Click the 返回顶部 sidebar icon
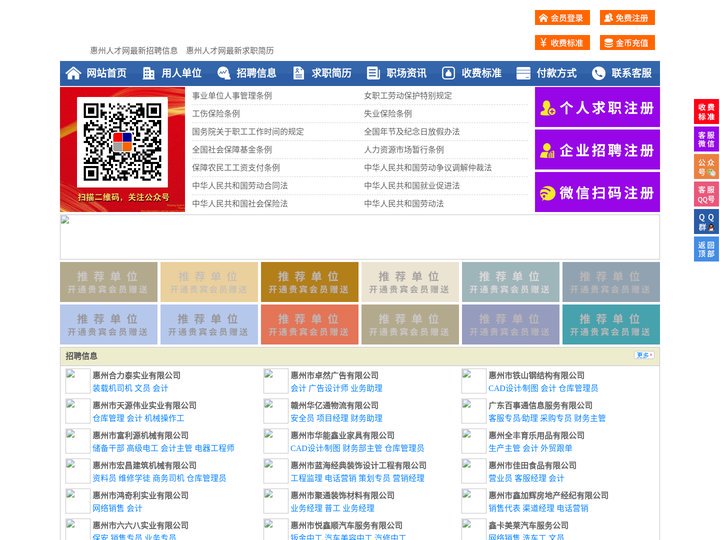Screen dimensions: 720x540 706,249
